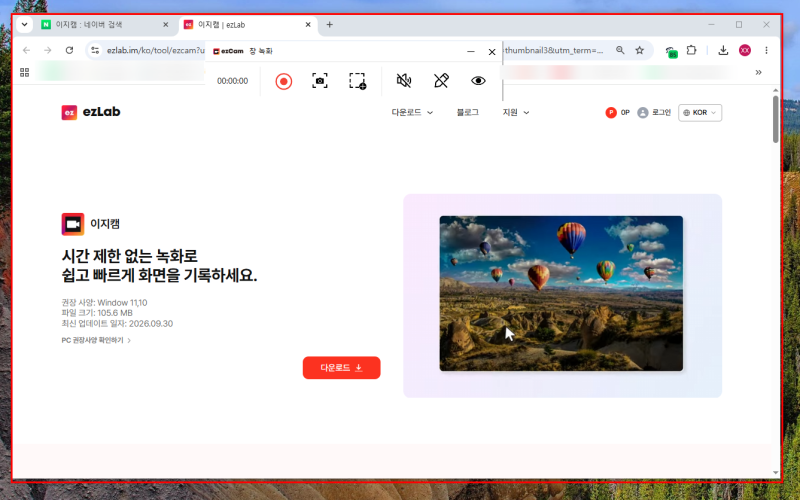Open the 블로그 navigation link
Screen dimensions: 800x500
tap(467, 112)
